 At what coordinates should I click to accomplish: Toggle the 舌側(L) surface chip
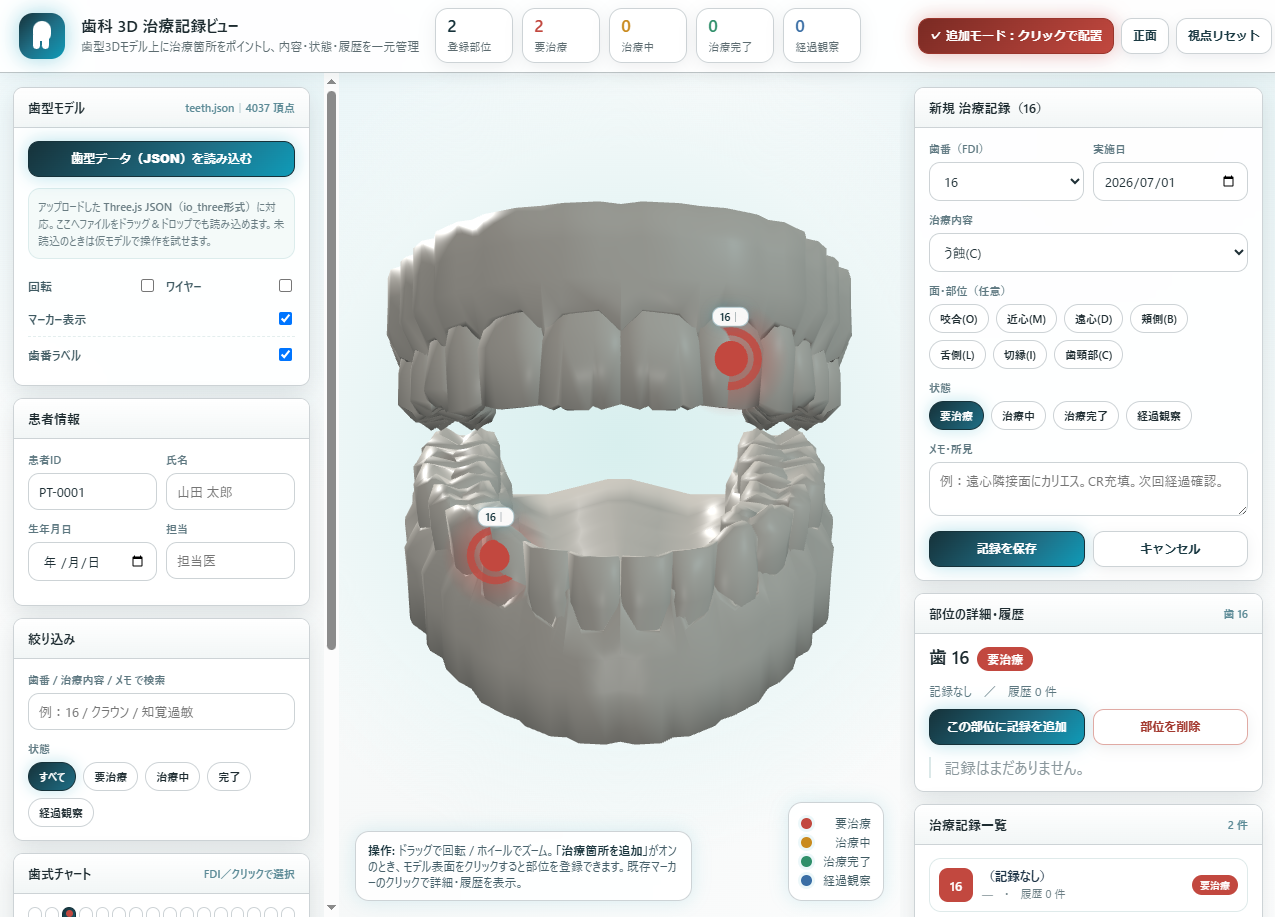[x=958, y=355]
